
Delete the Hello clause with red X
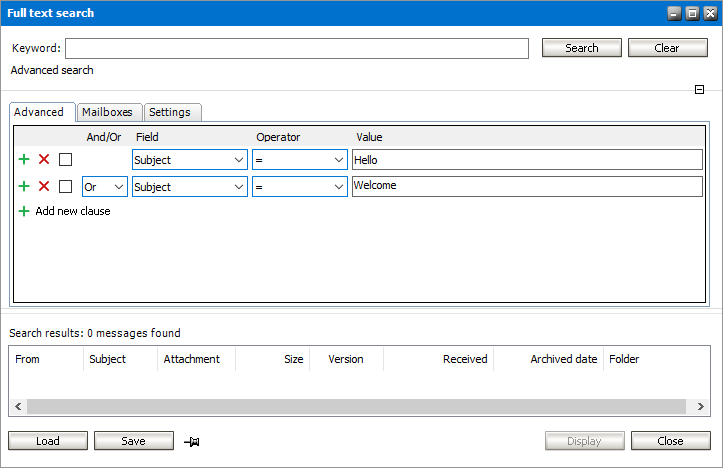point(44,159)
